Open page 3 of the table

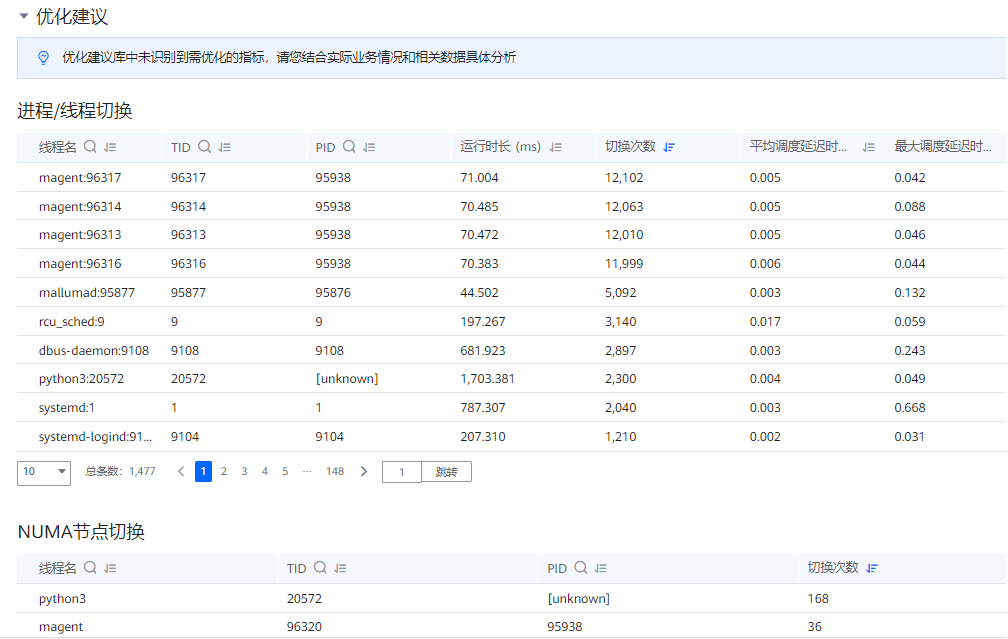(x=244, y=472)
